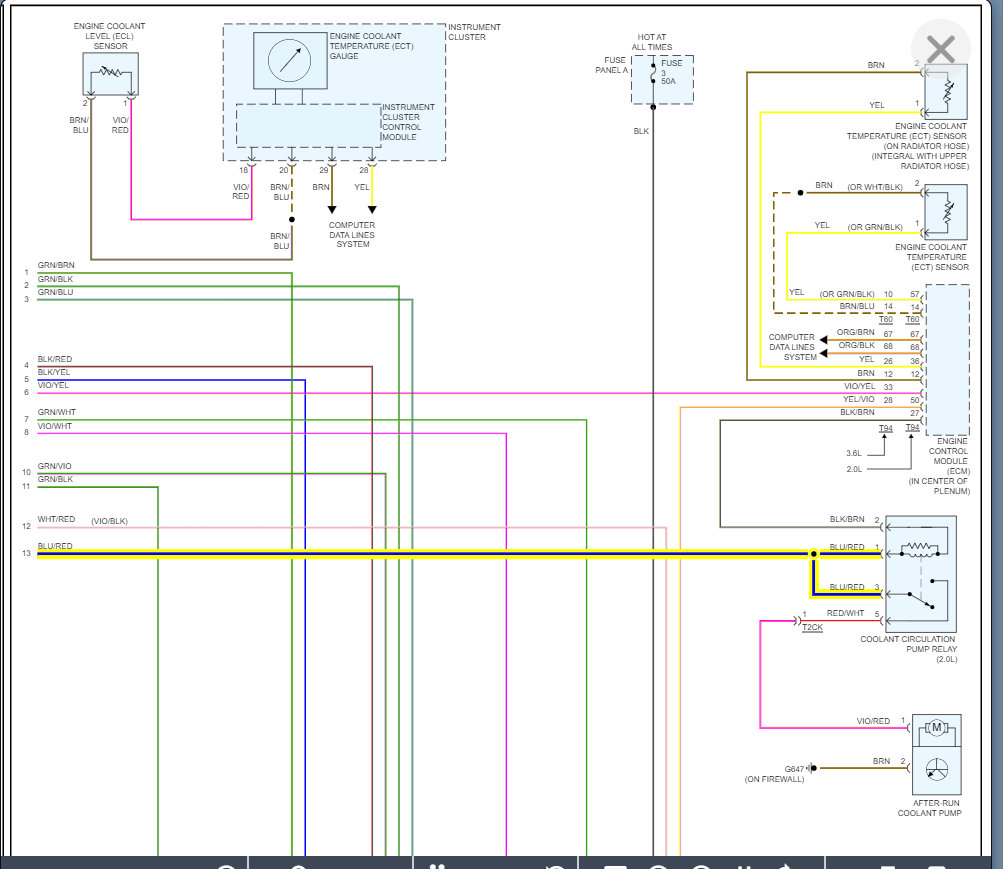This screenshot has width=1003, height=869.
Task: Close the wiring diagram with the X button
Action: (940, 49)
